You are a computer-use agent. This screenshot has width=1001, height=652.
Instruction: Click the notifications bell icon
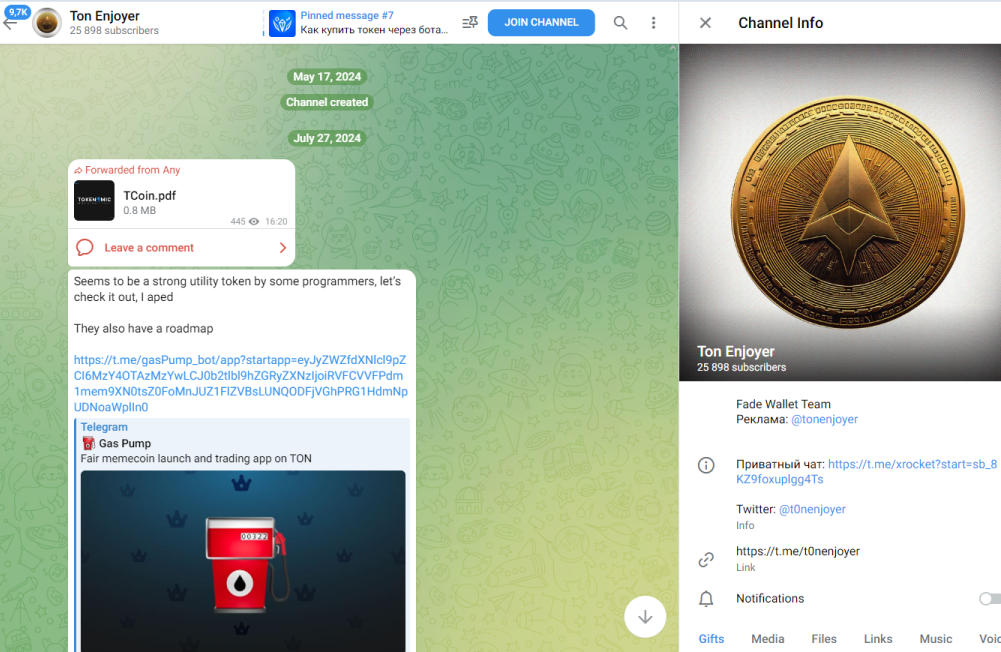point(706,599)
